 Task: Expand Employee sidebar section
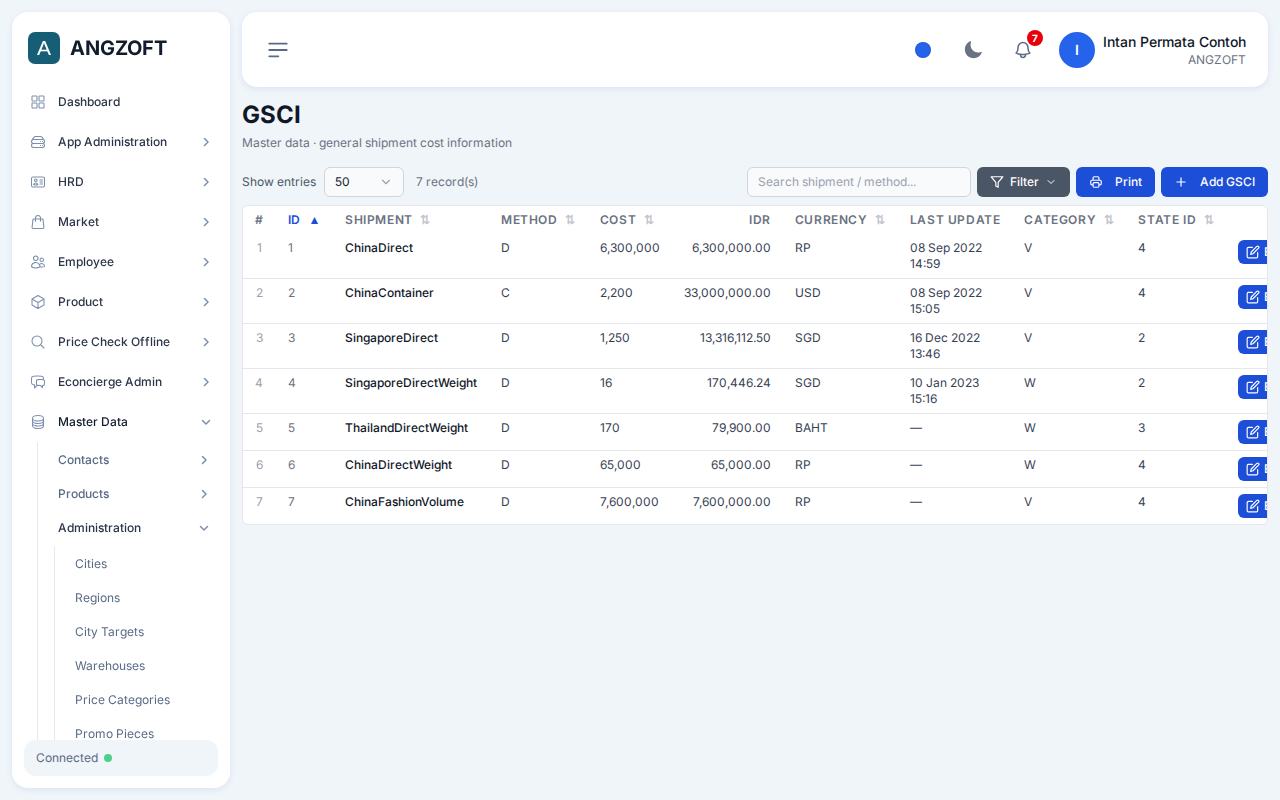(121, 262)
